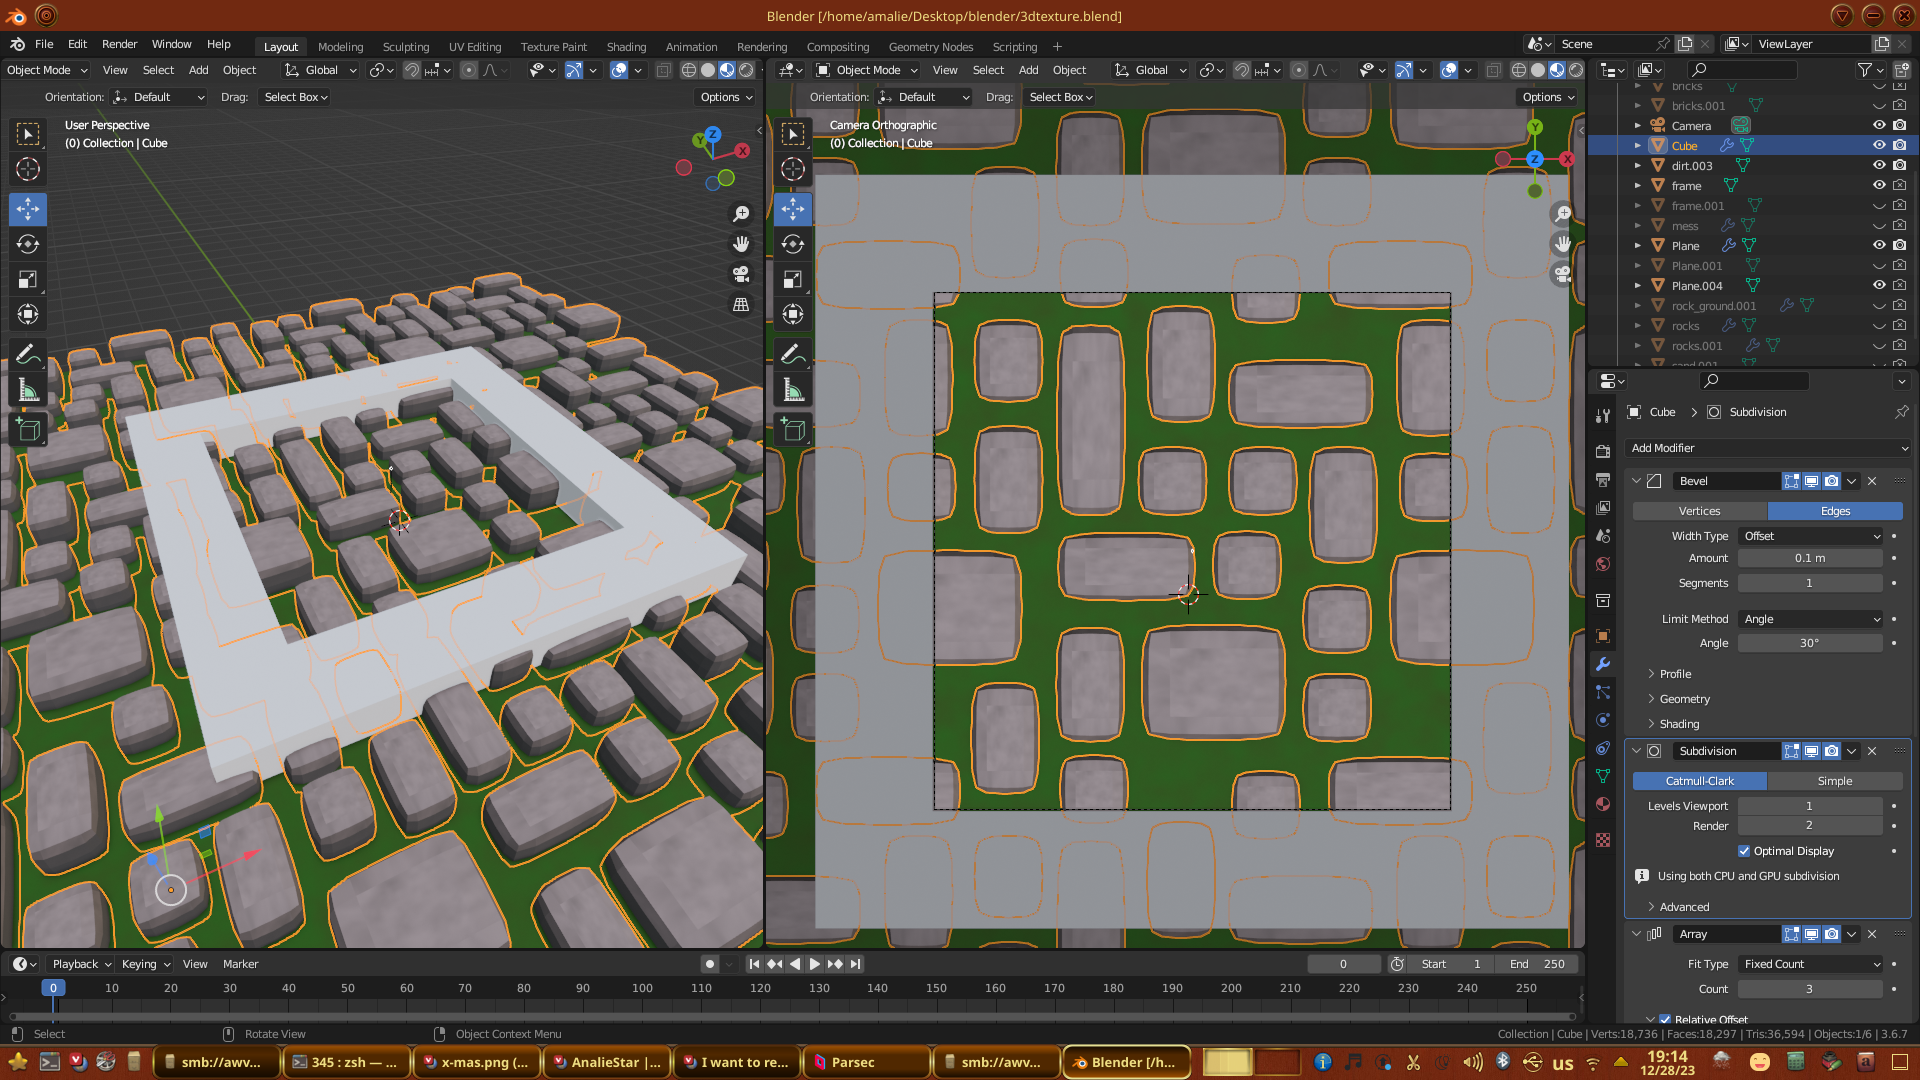The width and height of the screenshot is (1920, 1080).
Task: Toggle camera view icon in left viewport
Action: coord(741,274)
